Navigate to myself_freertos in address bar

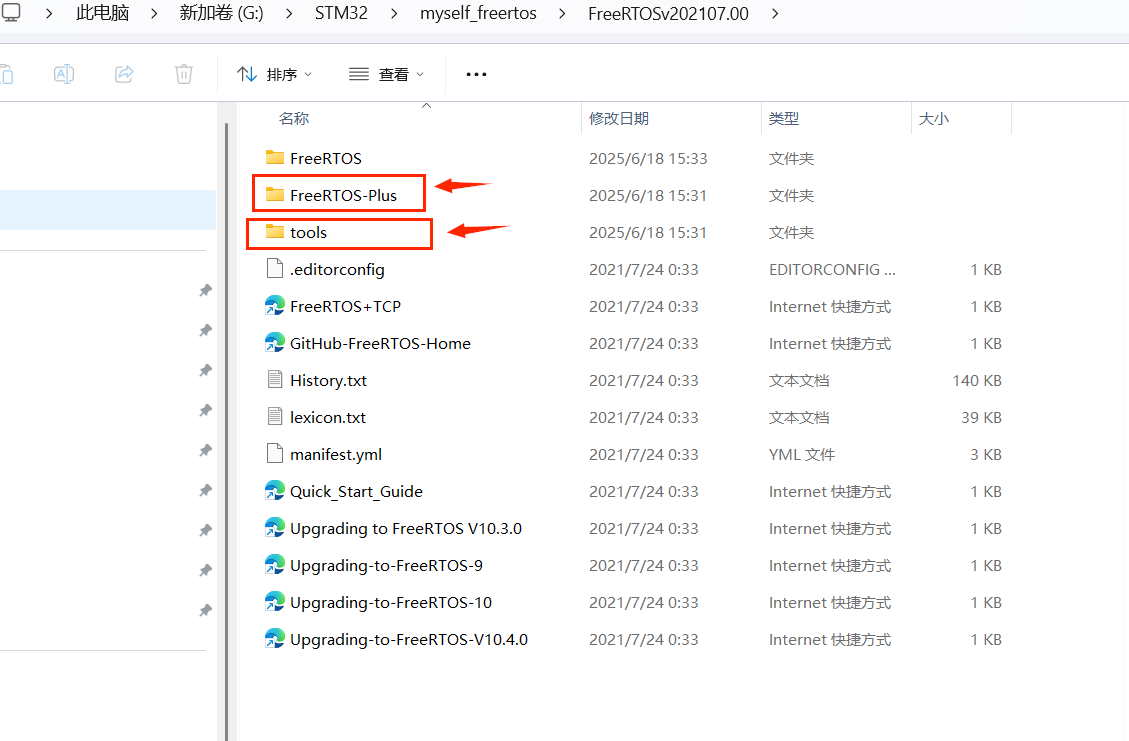(x=478, y=13)
